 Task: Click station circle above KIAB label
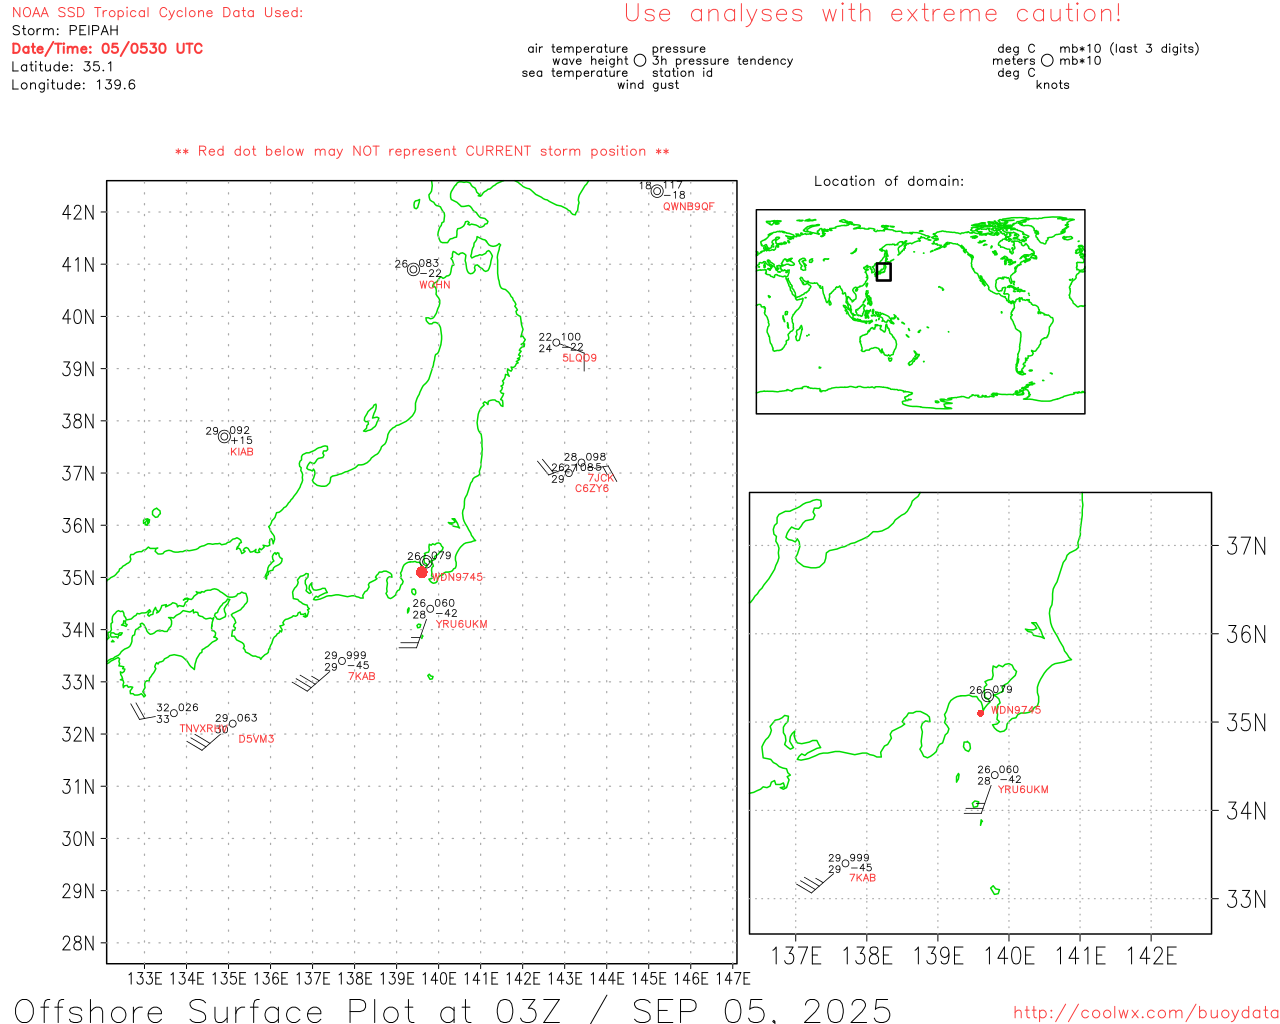[224, 436]
